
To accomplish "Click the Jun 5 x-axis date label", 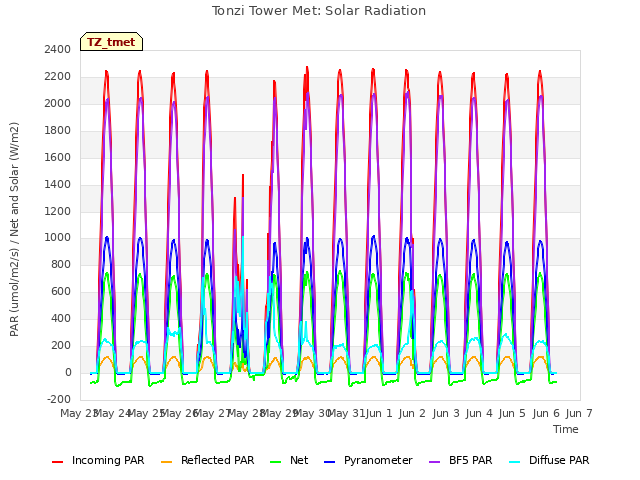I will pyautogui.click(x=512, y=413).
